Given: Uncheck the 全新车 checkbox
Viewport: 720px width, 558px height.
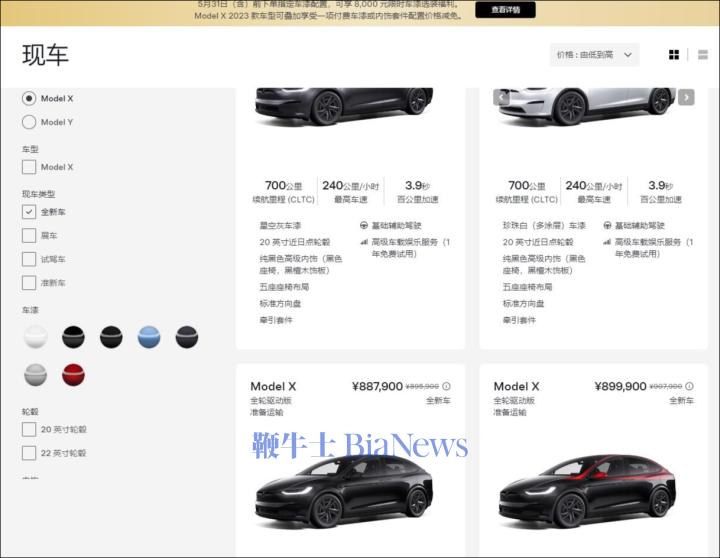Looking at the screenshot, I should pyautogui.click(x=29, y=212).
